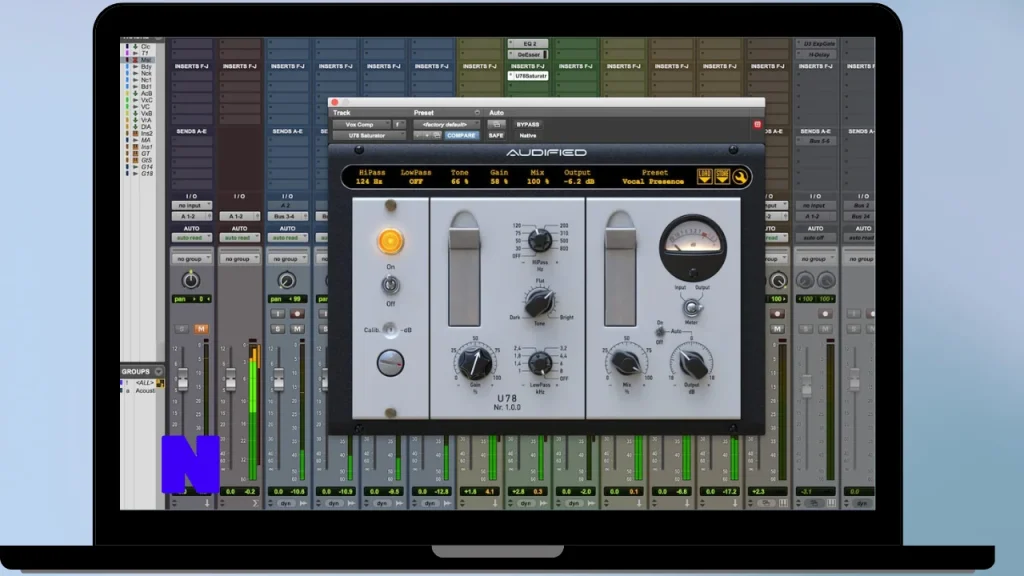Image resolution: width=1024 pixels, height=576 pixels.
Task: Click the Gain % knob
Action: (x=475, y=363)
